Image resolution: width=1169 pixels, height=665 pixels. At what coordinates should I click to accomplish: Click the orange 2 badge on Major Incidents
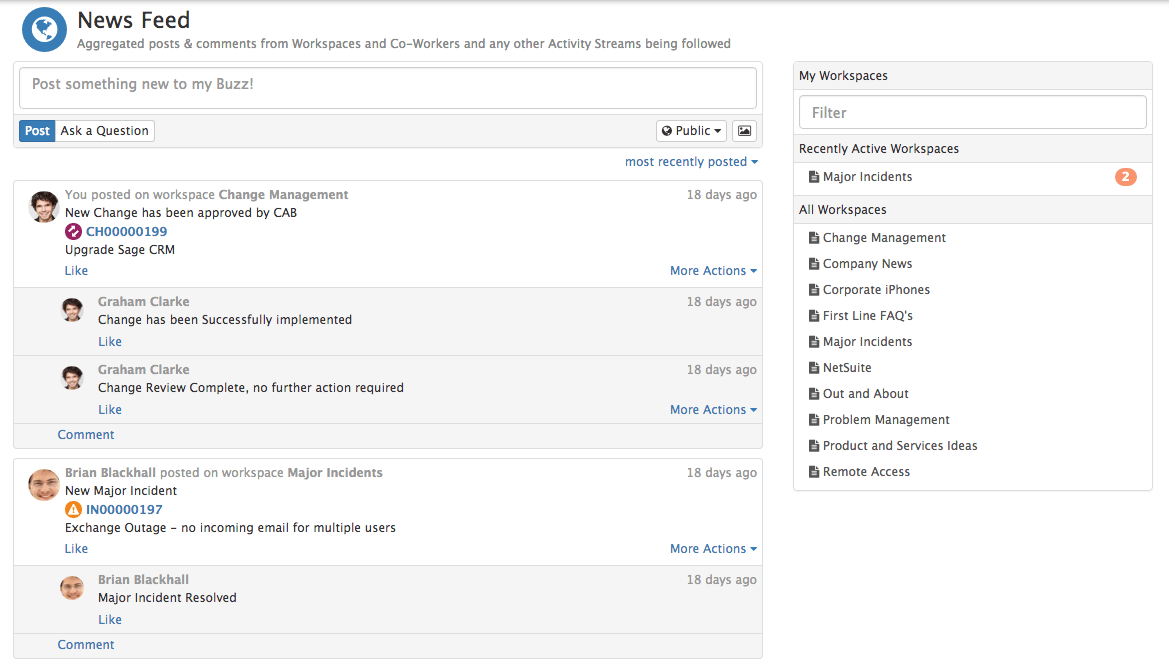click(x=1125, y=177)
